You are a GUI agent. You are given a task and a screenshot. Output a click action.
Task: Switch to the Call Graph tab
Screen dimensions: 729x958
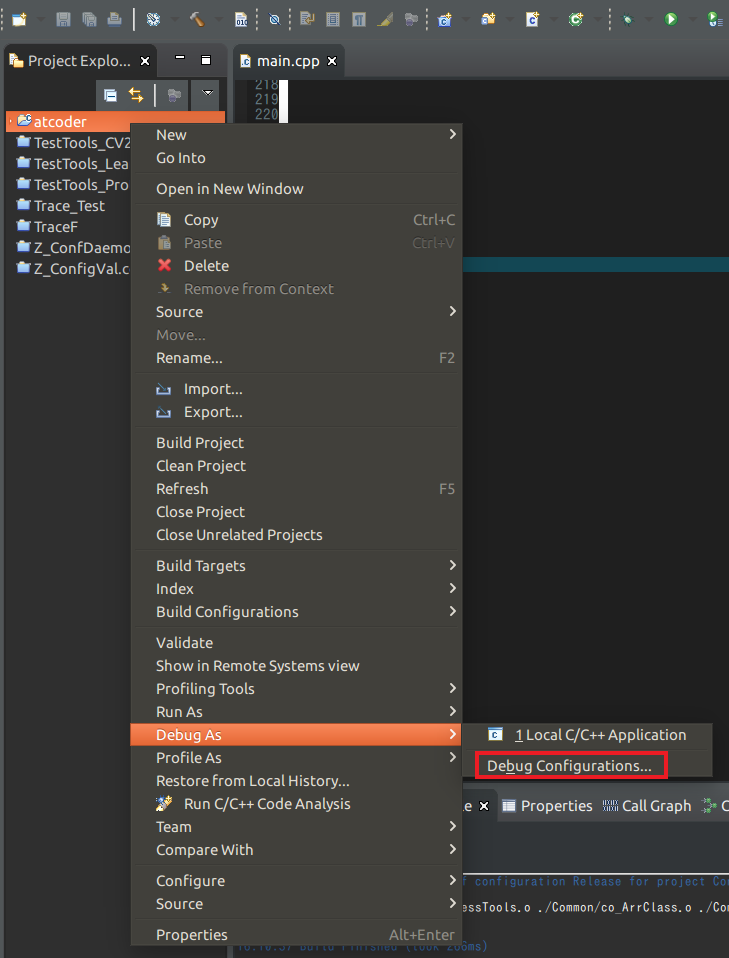pos(657,805)
